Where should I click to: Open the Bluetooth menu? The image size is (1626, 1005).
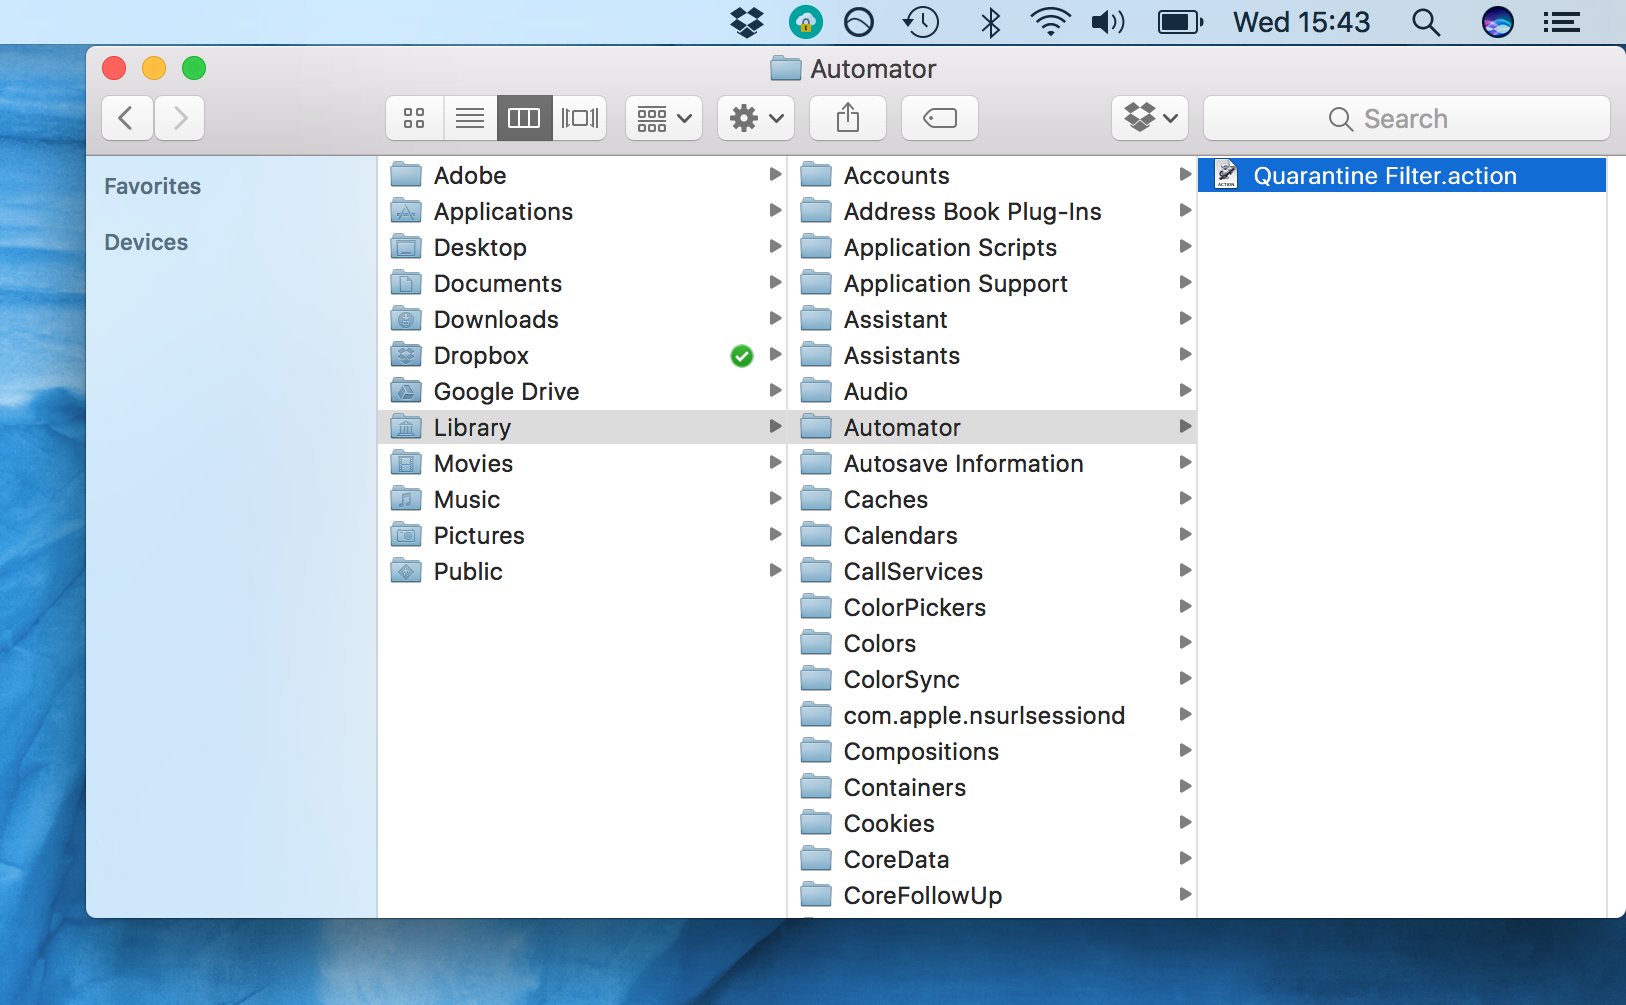(990, 22)
